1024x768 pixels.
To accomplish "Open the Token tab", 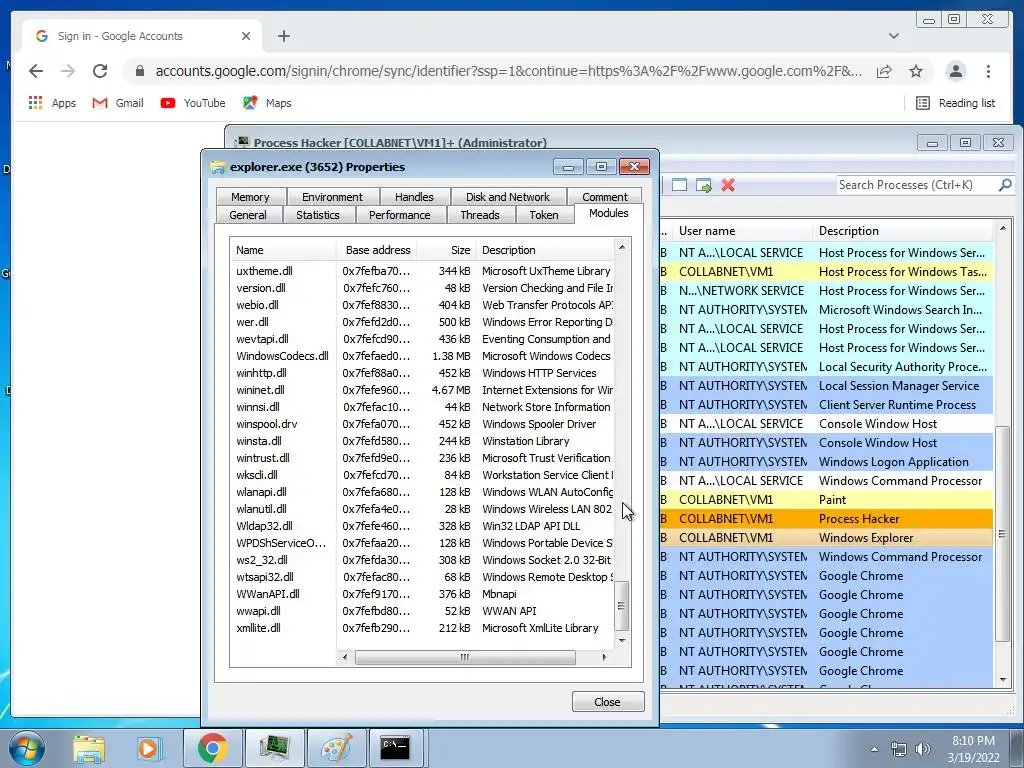I will tap(544, 215).
